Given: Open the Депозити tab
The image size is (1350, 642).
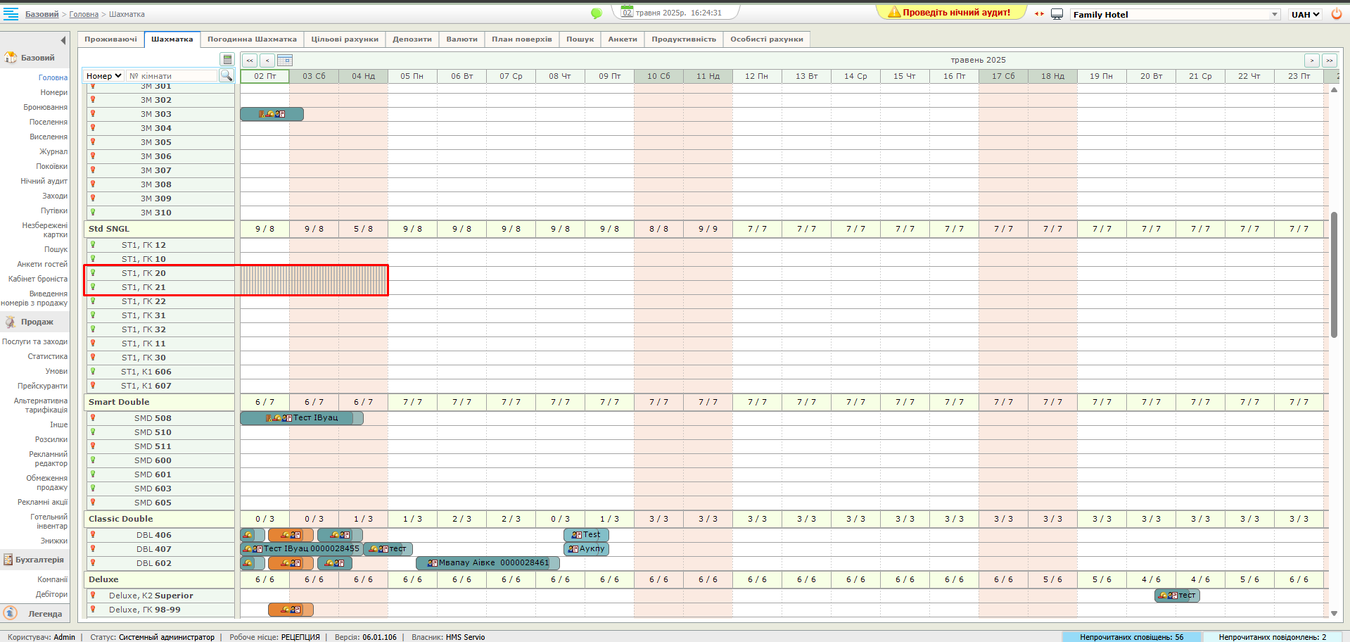Looking at the screenshot, I should coord(412,39).
